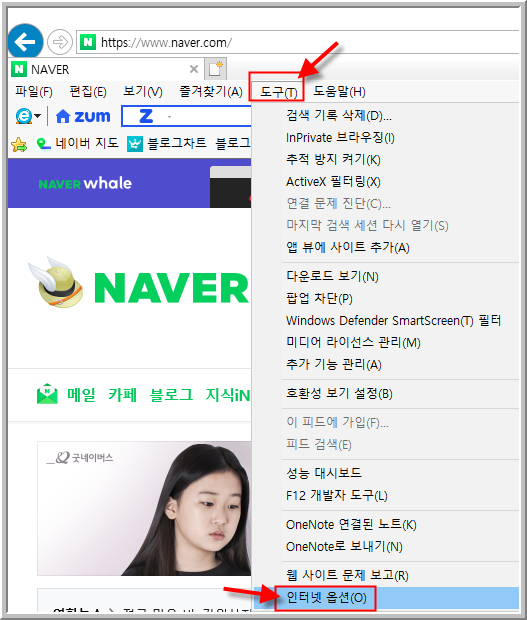Open the 블로그차트 favorites bookmark
This screenshot has height=620, width=527.
pos(166,144)
